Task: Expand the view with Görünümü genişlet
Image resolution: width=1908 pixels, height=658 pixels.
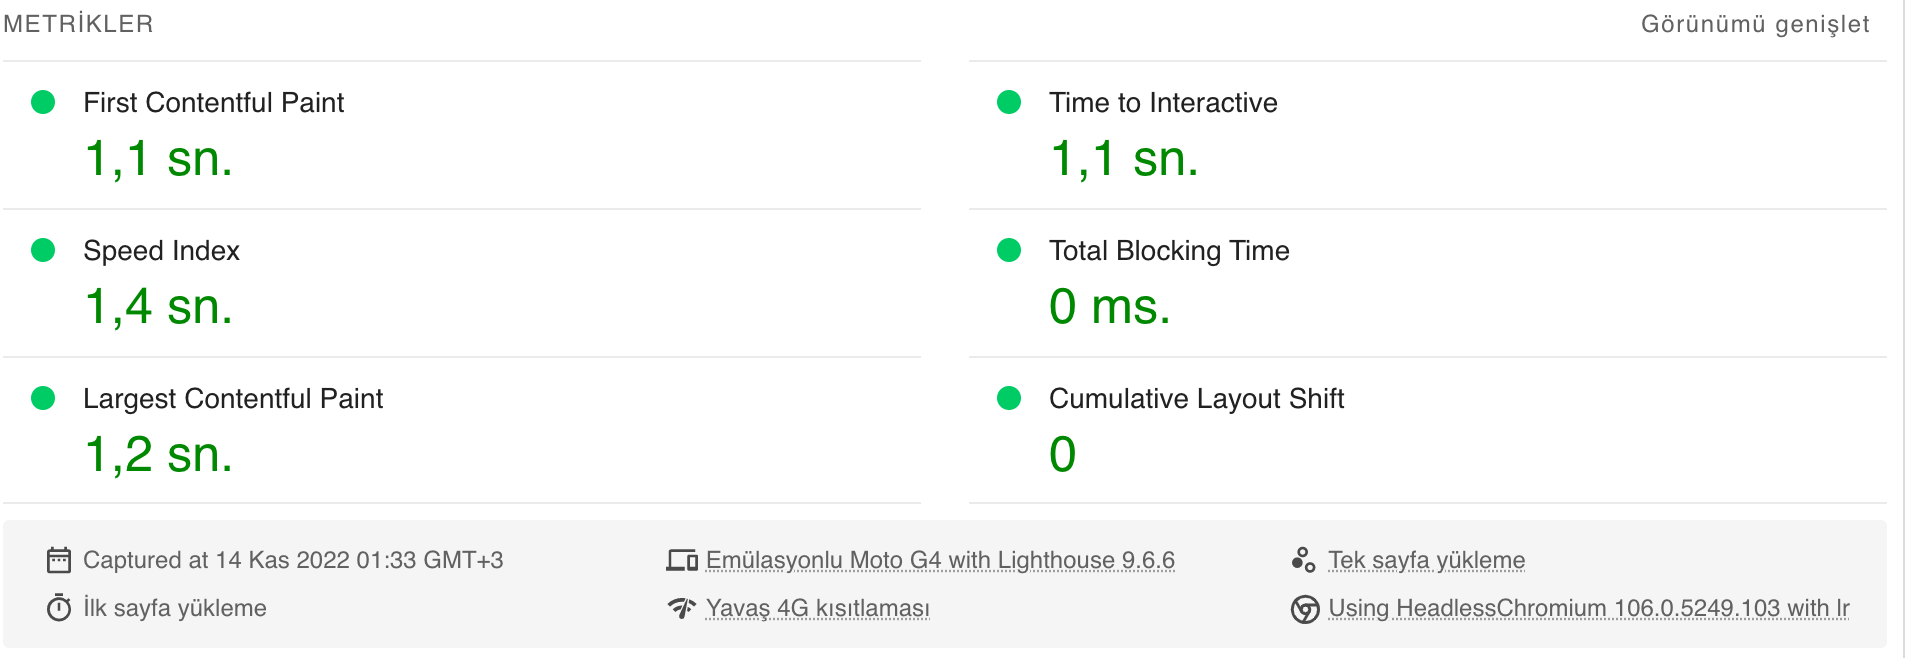Action: pyautogui.click(x=1755, y=24)
